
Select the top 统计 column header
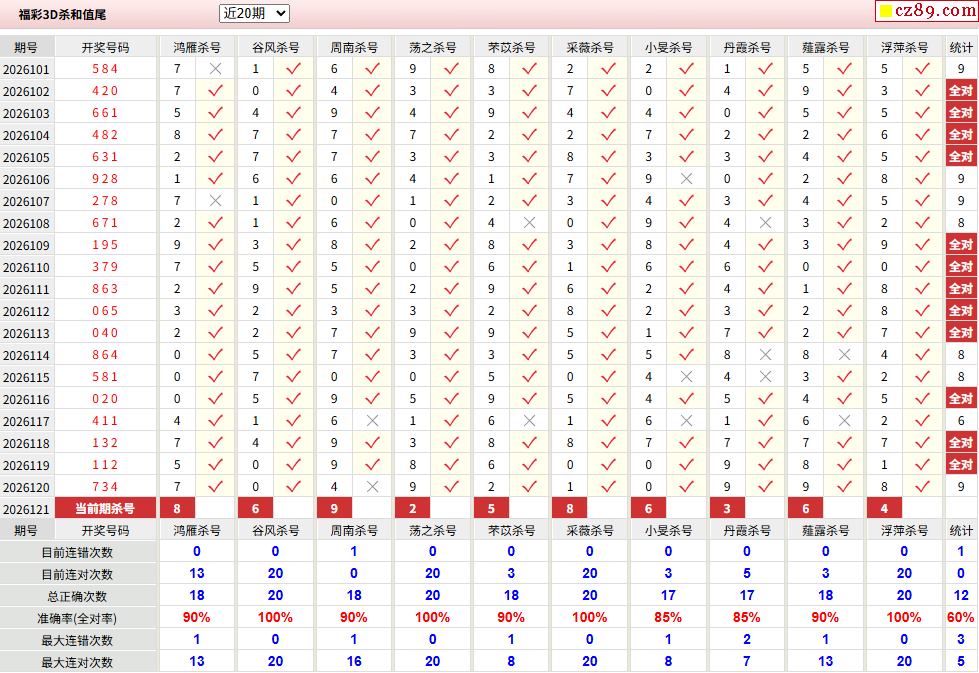click(x=961, y=47)
